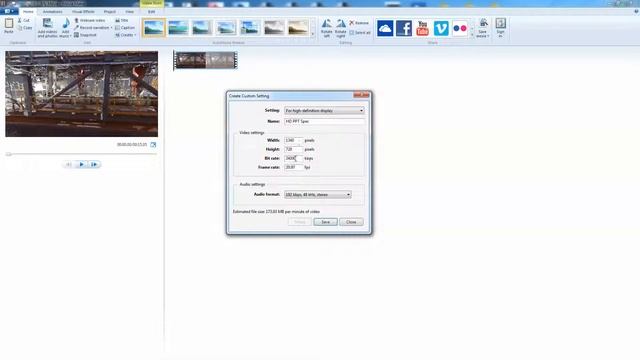Click the Previous frame button
The height and width of the screenshot is (360, 640).
point(69,164)
